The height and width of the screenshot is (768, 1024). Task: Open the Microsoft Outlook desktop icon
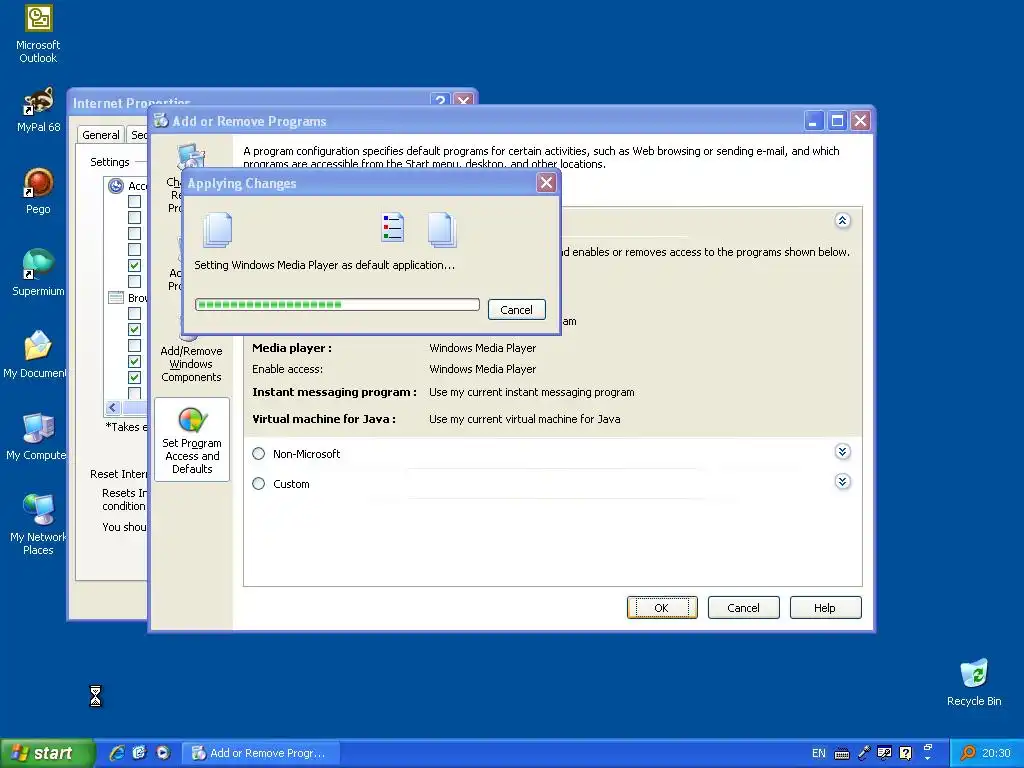click(x=38, y=34)
